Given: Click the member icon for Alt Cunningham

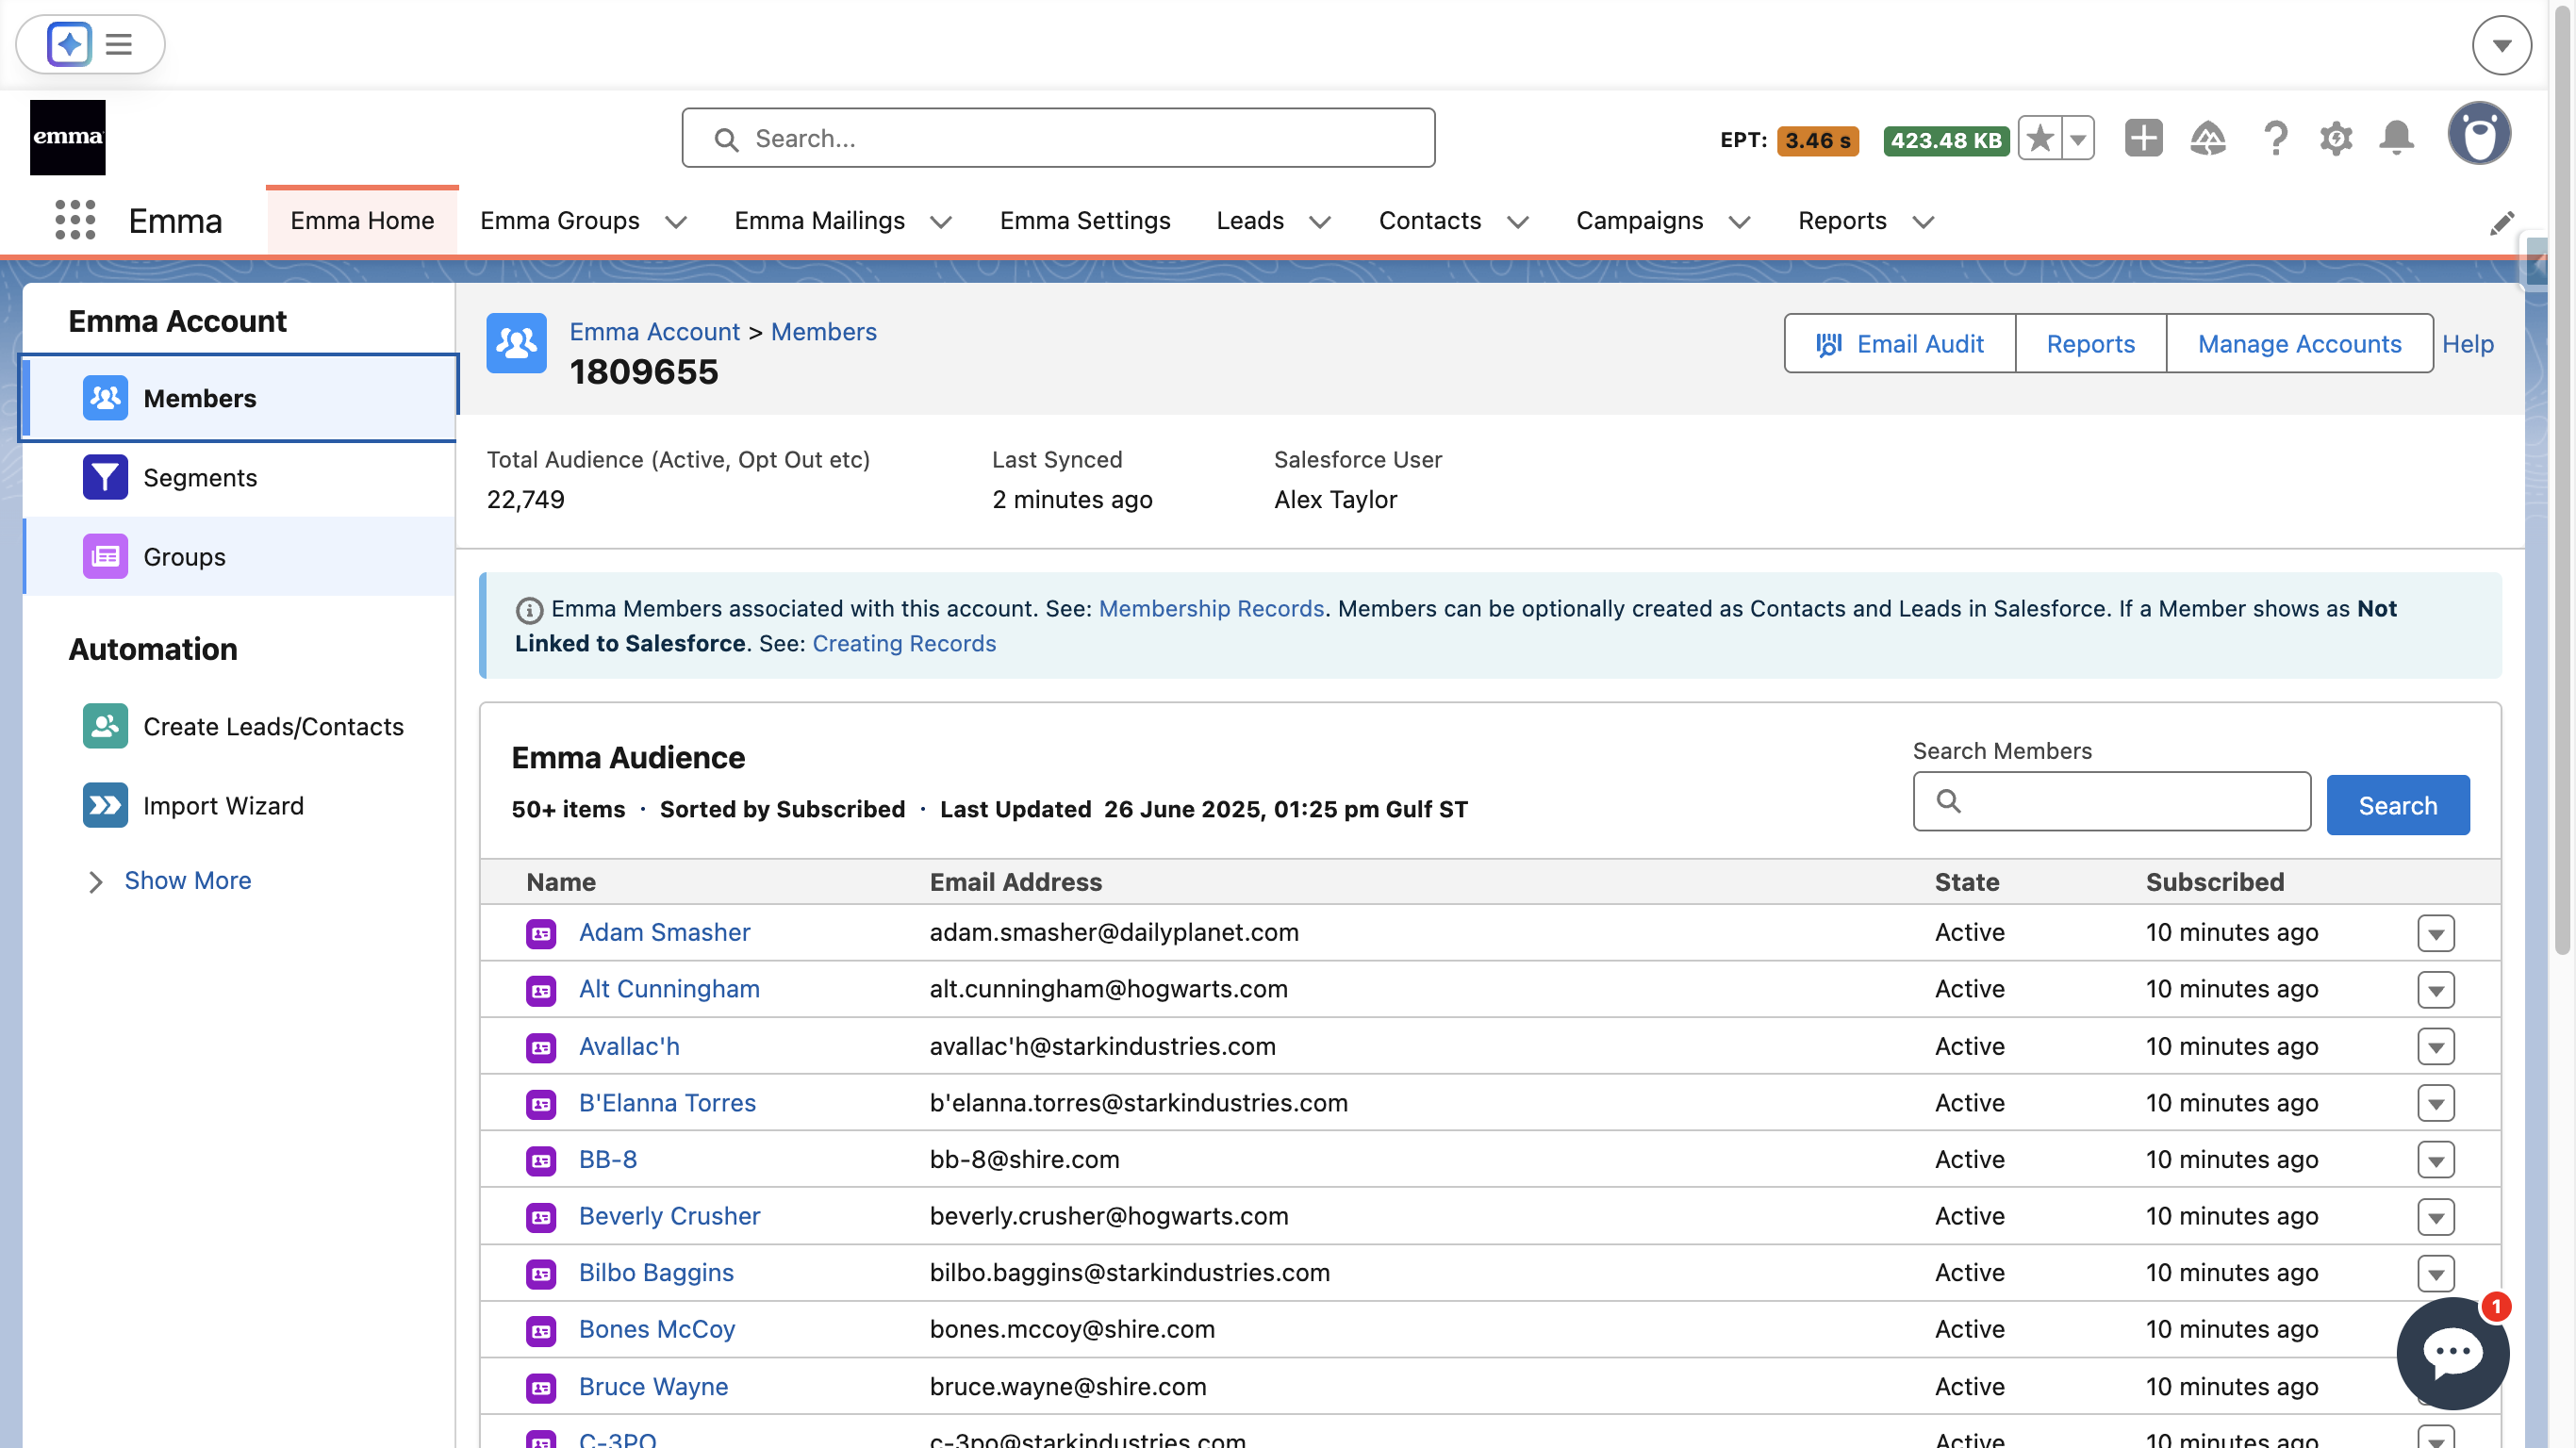Looking at the screenshot, I should point(541,990).
